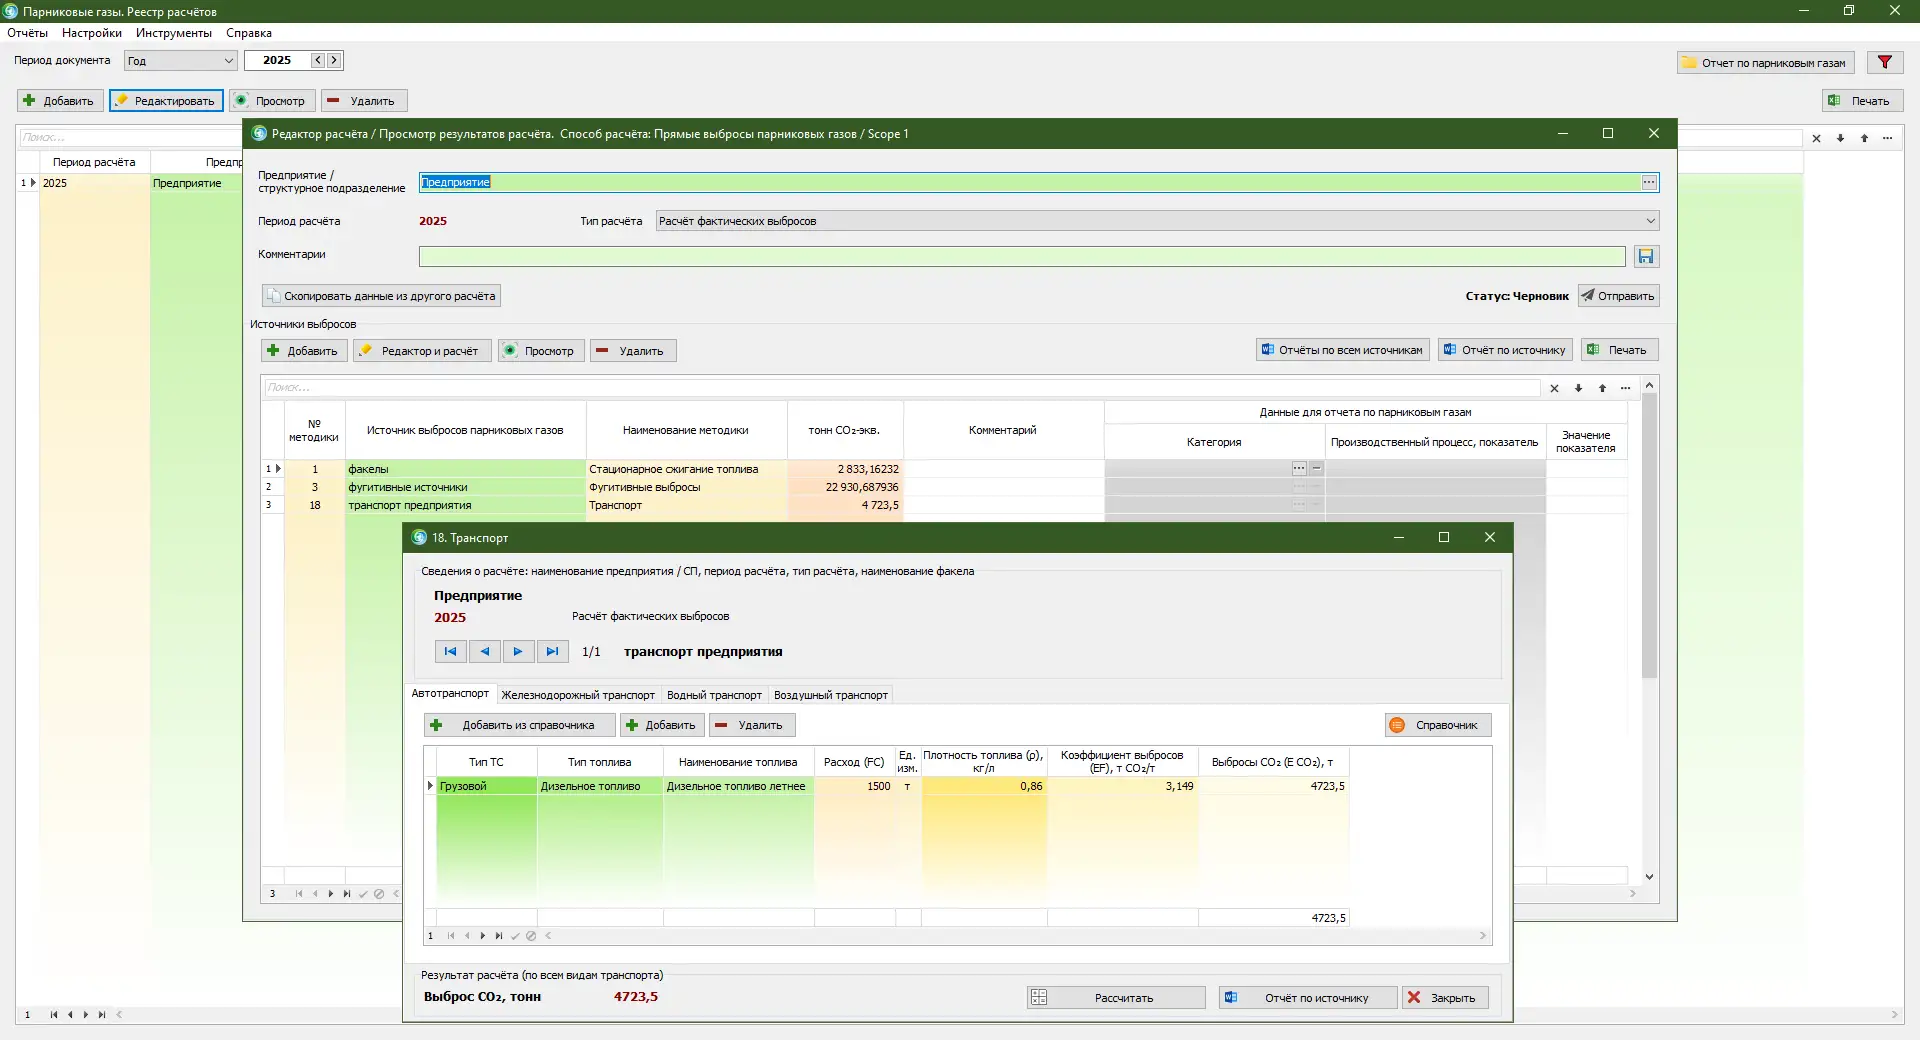Click Рассчитать calculator button
1920x1040 pixels.
coord(1116,998)
